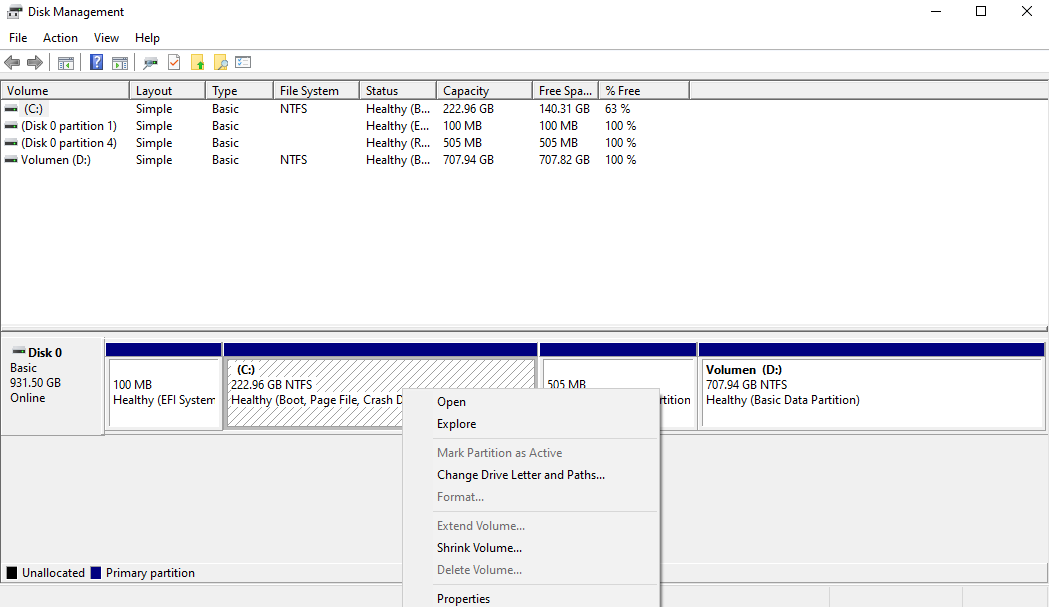Select drive icon of Volumen (D:) row
The width and height of the screenshot is (1049, 607).
click(x=11, y=160)
